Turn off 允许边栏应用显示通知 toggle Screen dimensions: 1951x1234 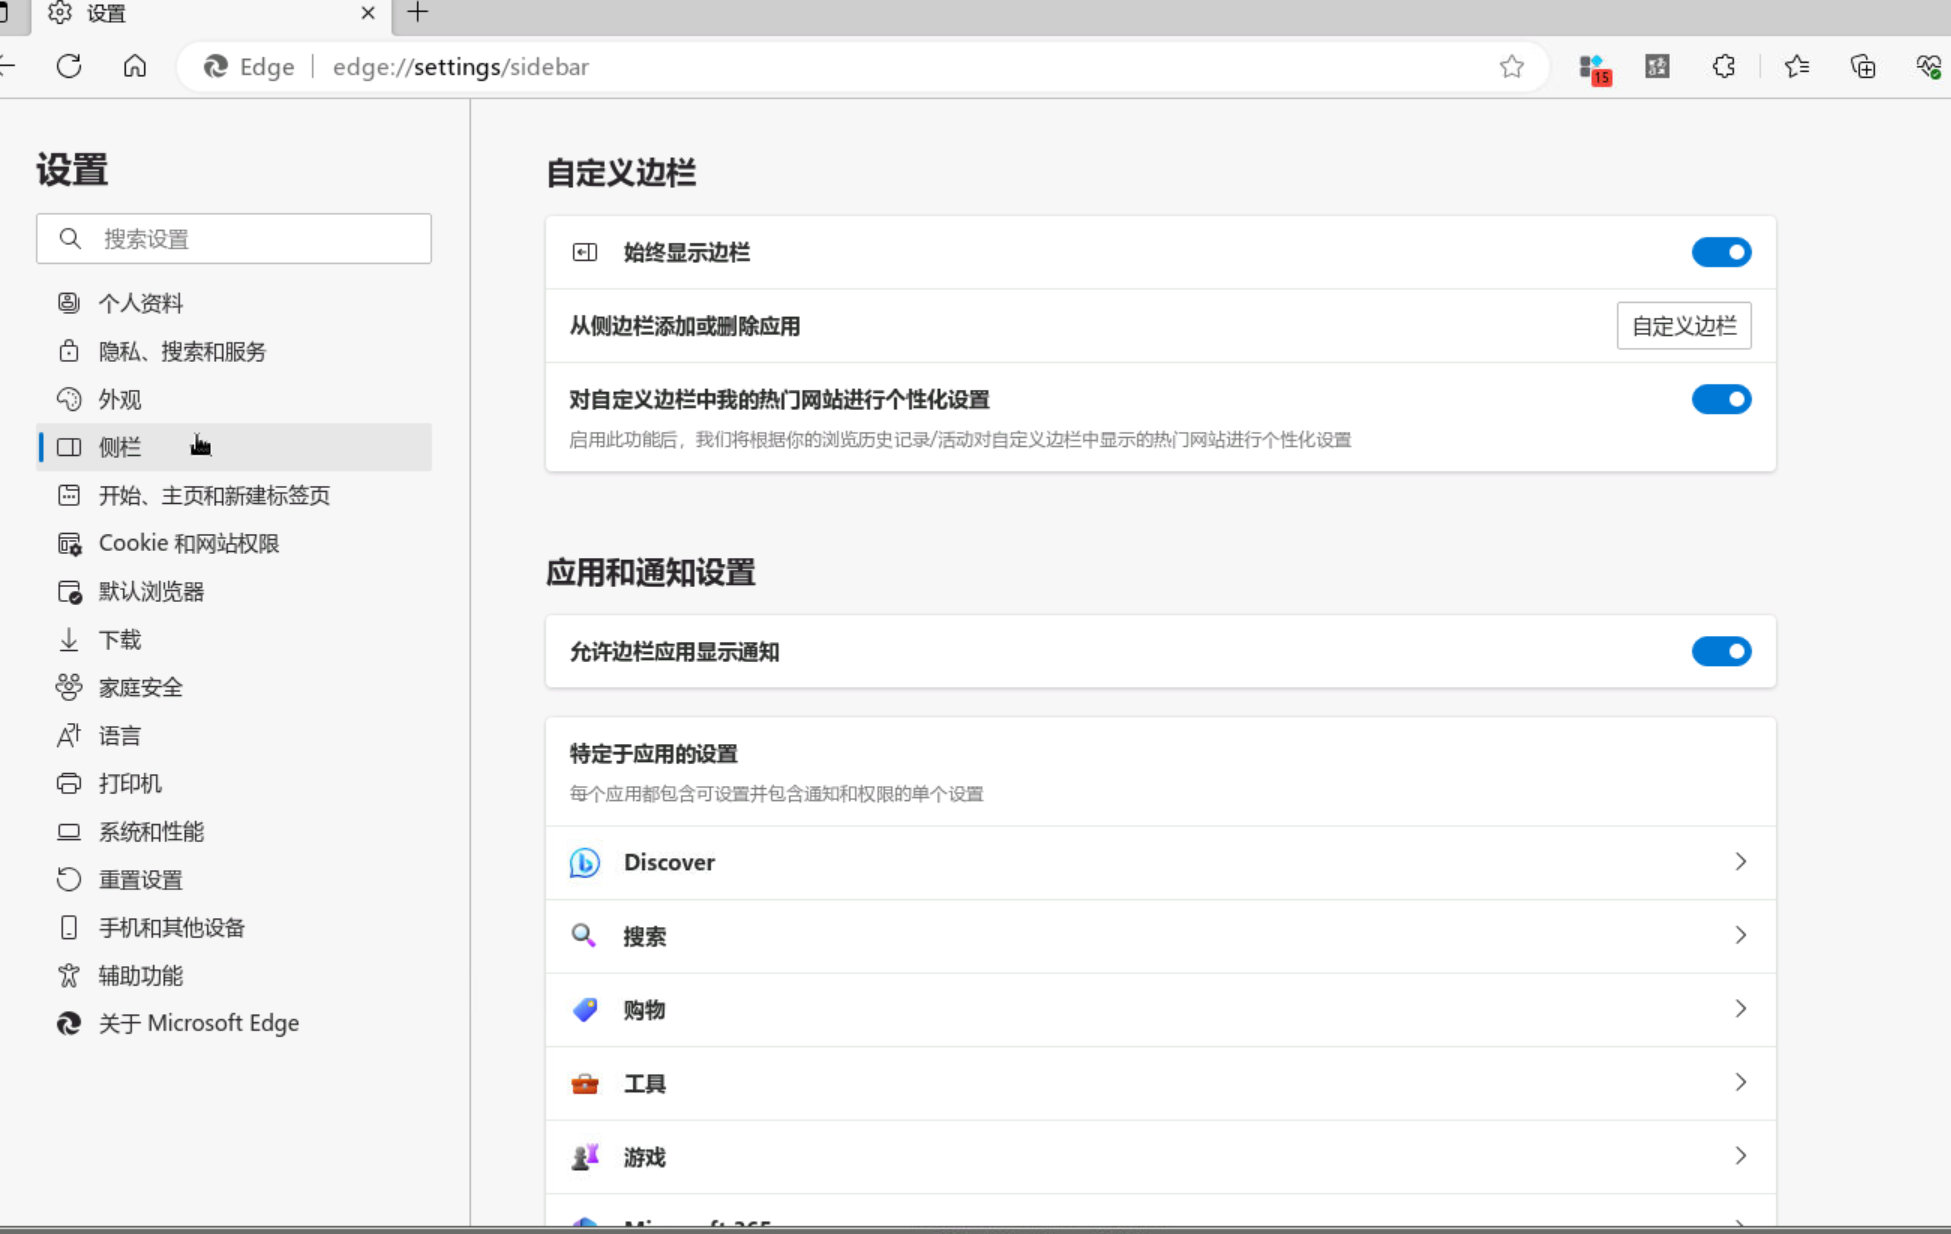(1720, 652)
